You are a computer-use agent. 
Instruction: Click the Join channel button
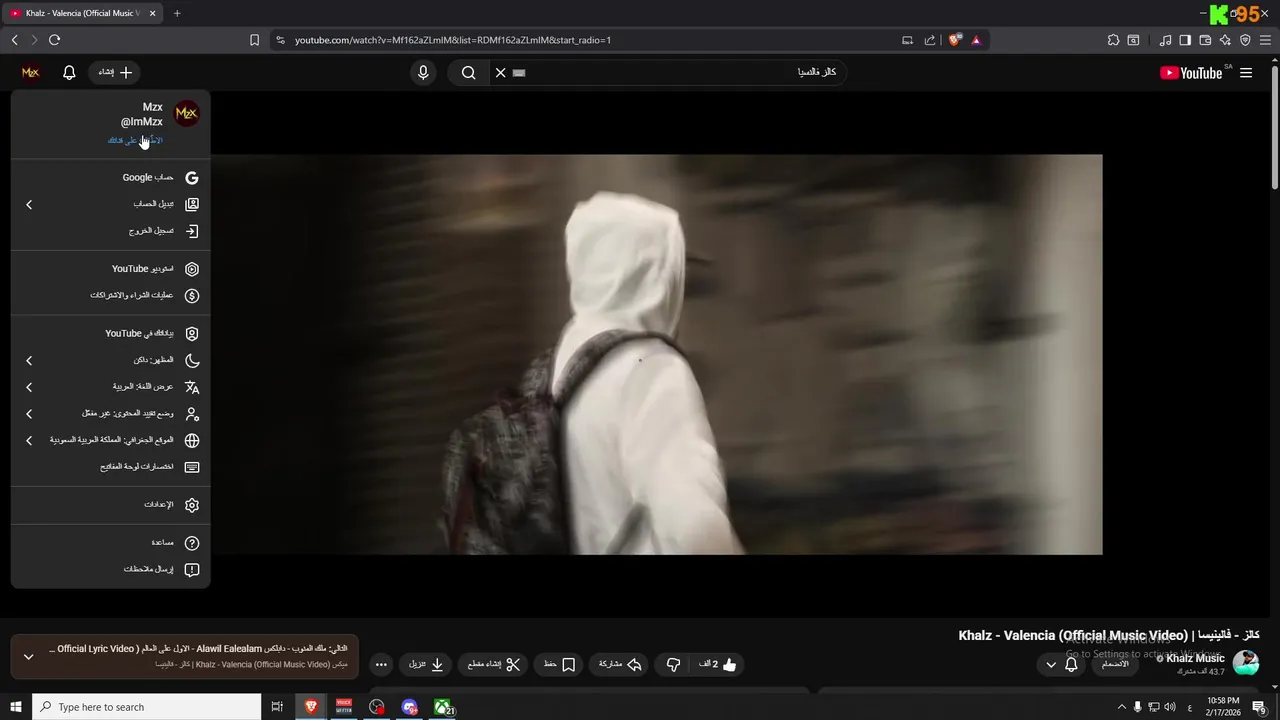click(x=1115, y=664)
